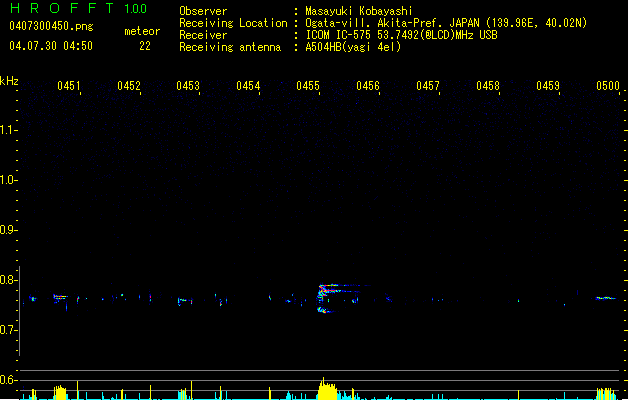Click the 0457 time axis marker
Viewport: 629px width, 400px height.
(428, 86)
